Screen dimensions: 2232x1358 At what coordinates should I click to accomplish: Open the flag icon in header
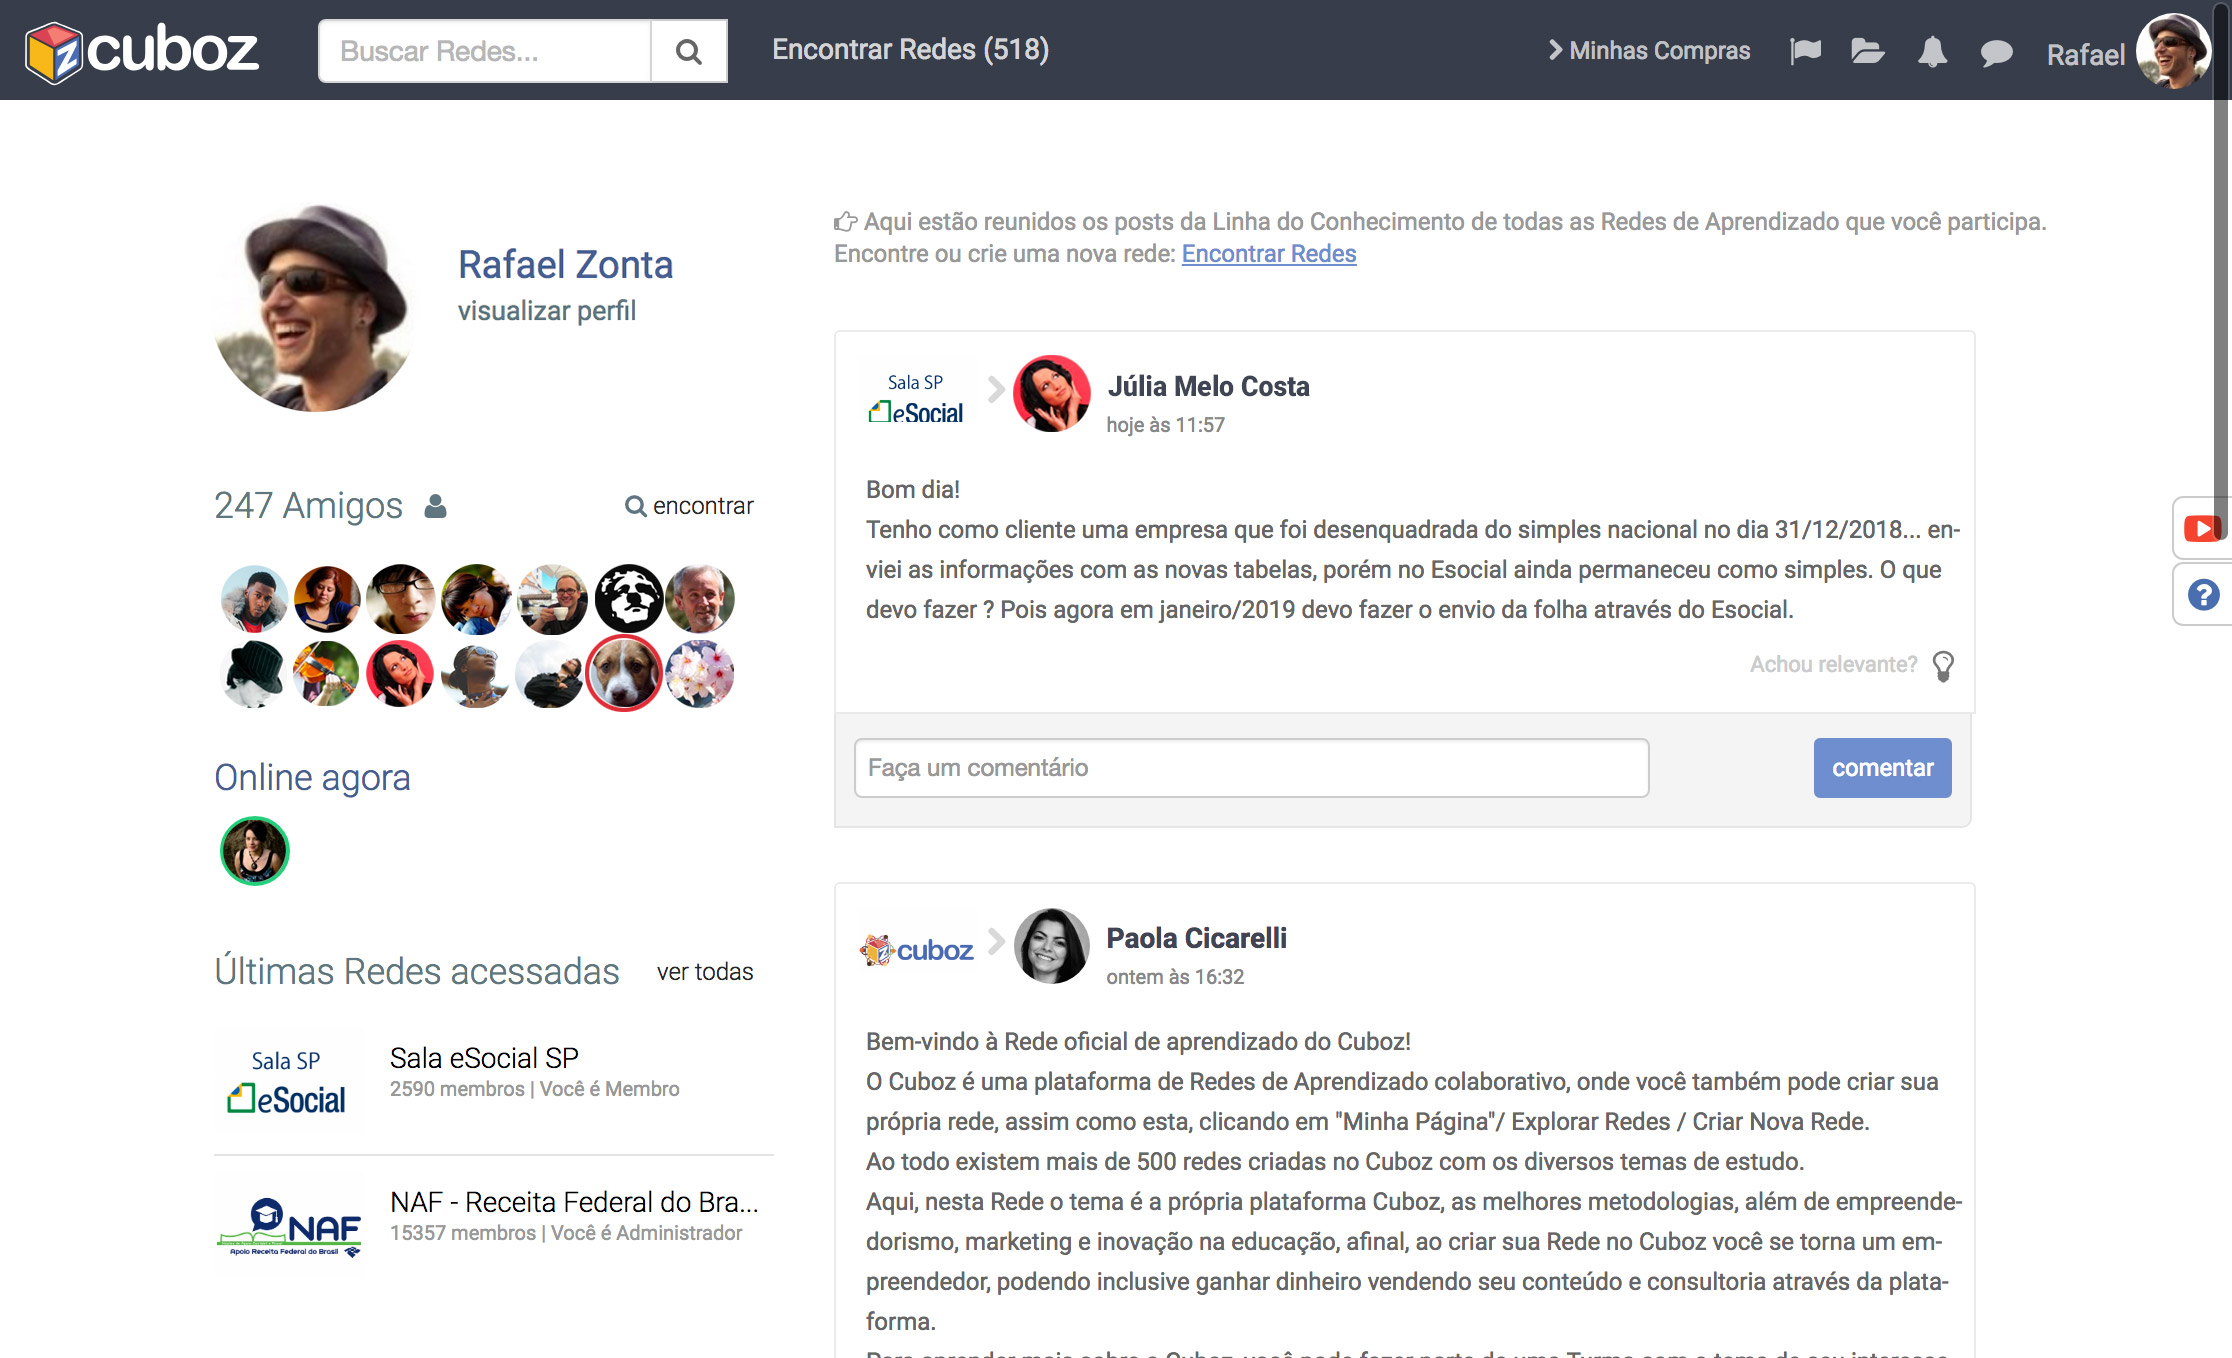pos(1805,51)
